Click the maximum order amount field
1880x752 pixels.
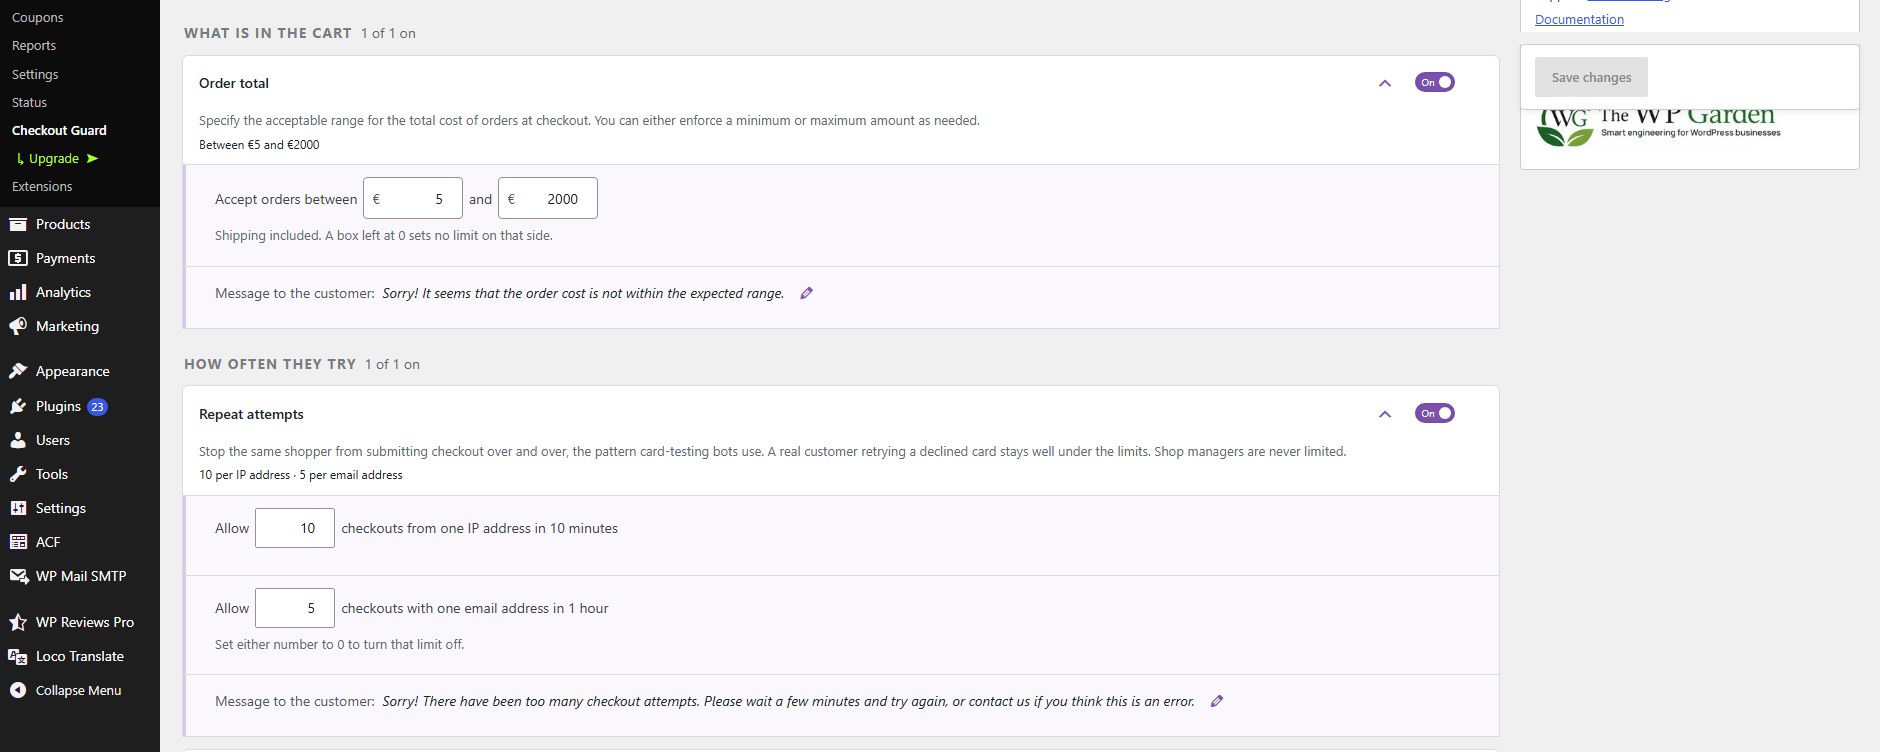click(x=548, y=198)
